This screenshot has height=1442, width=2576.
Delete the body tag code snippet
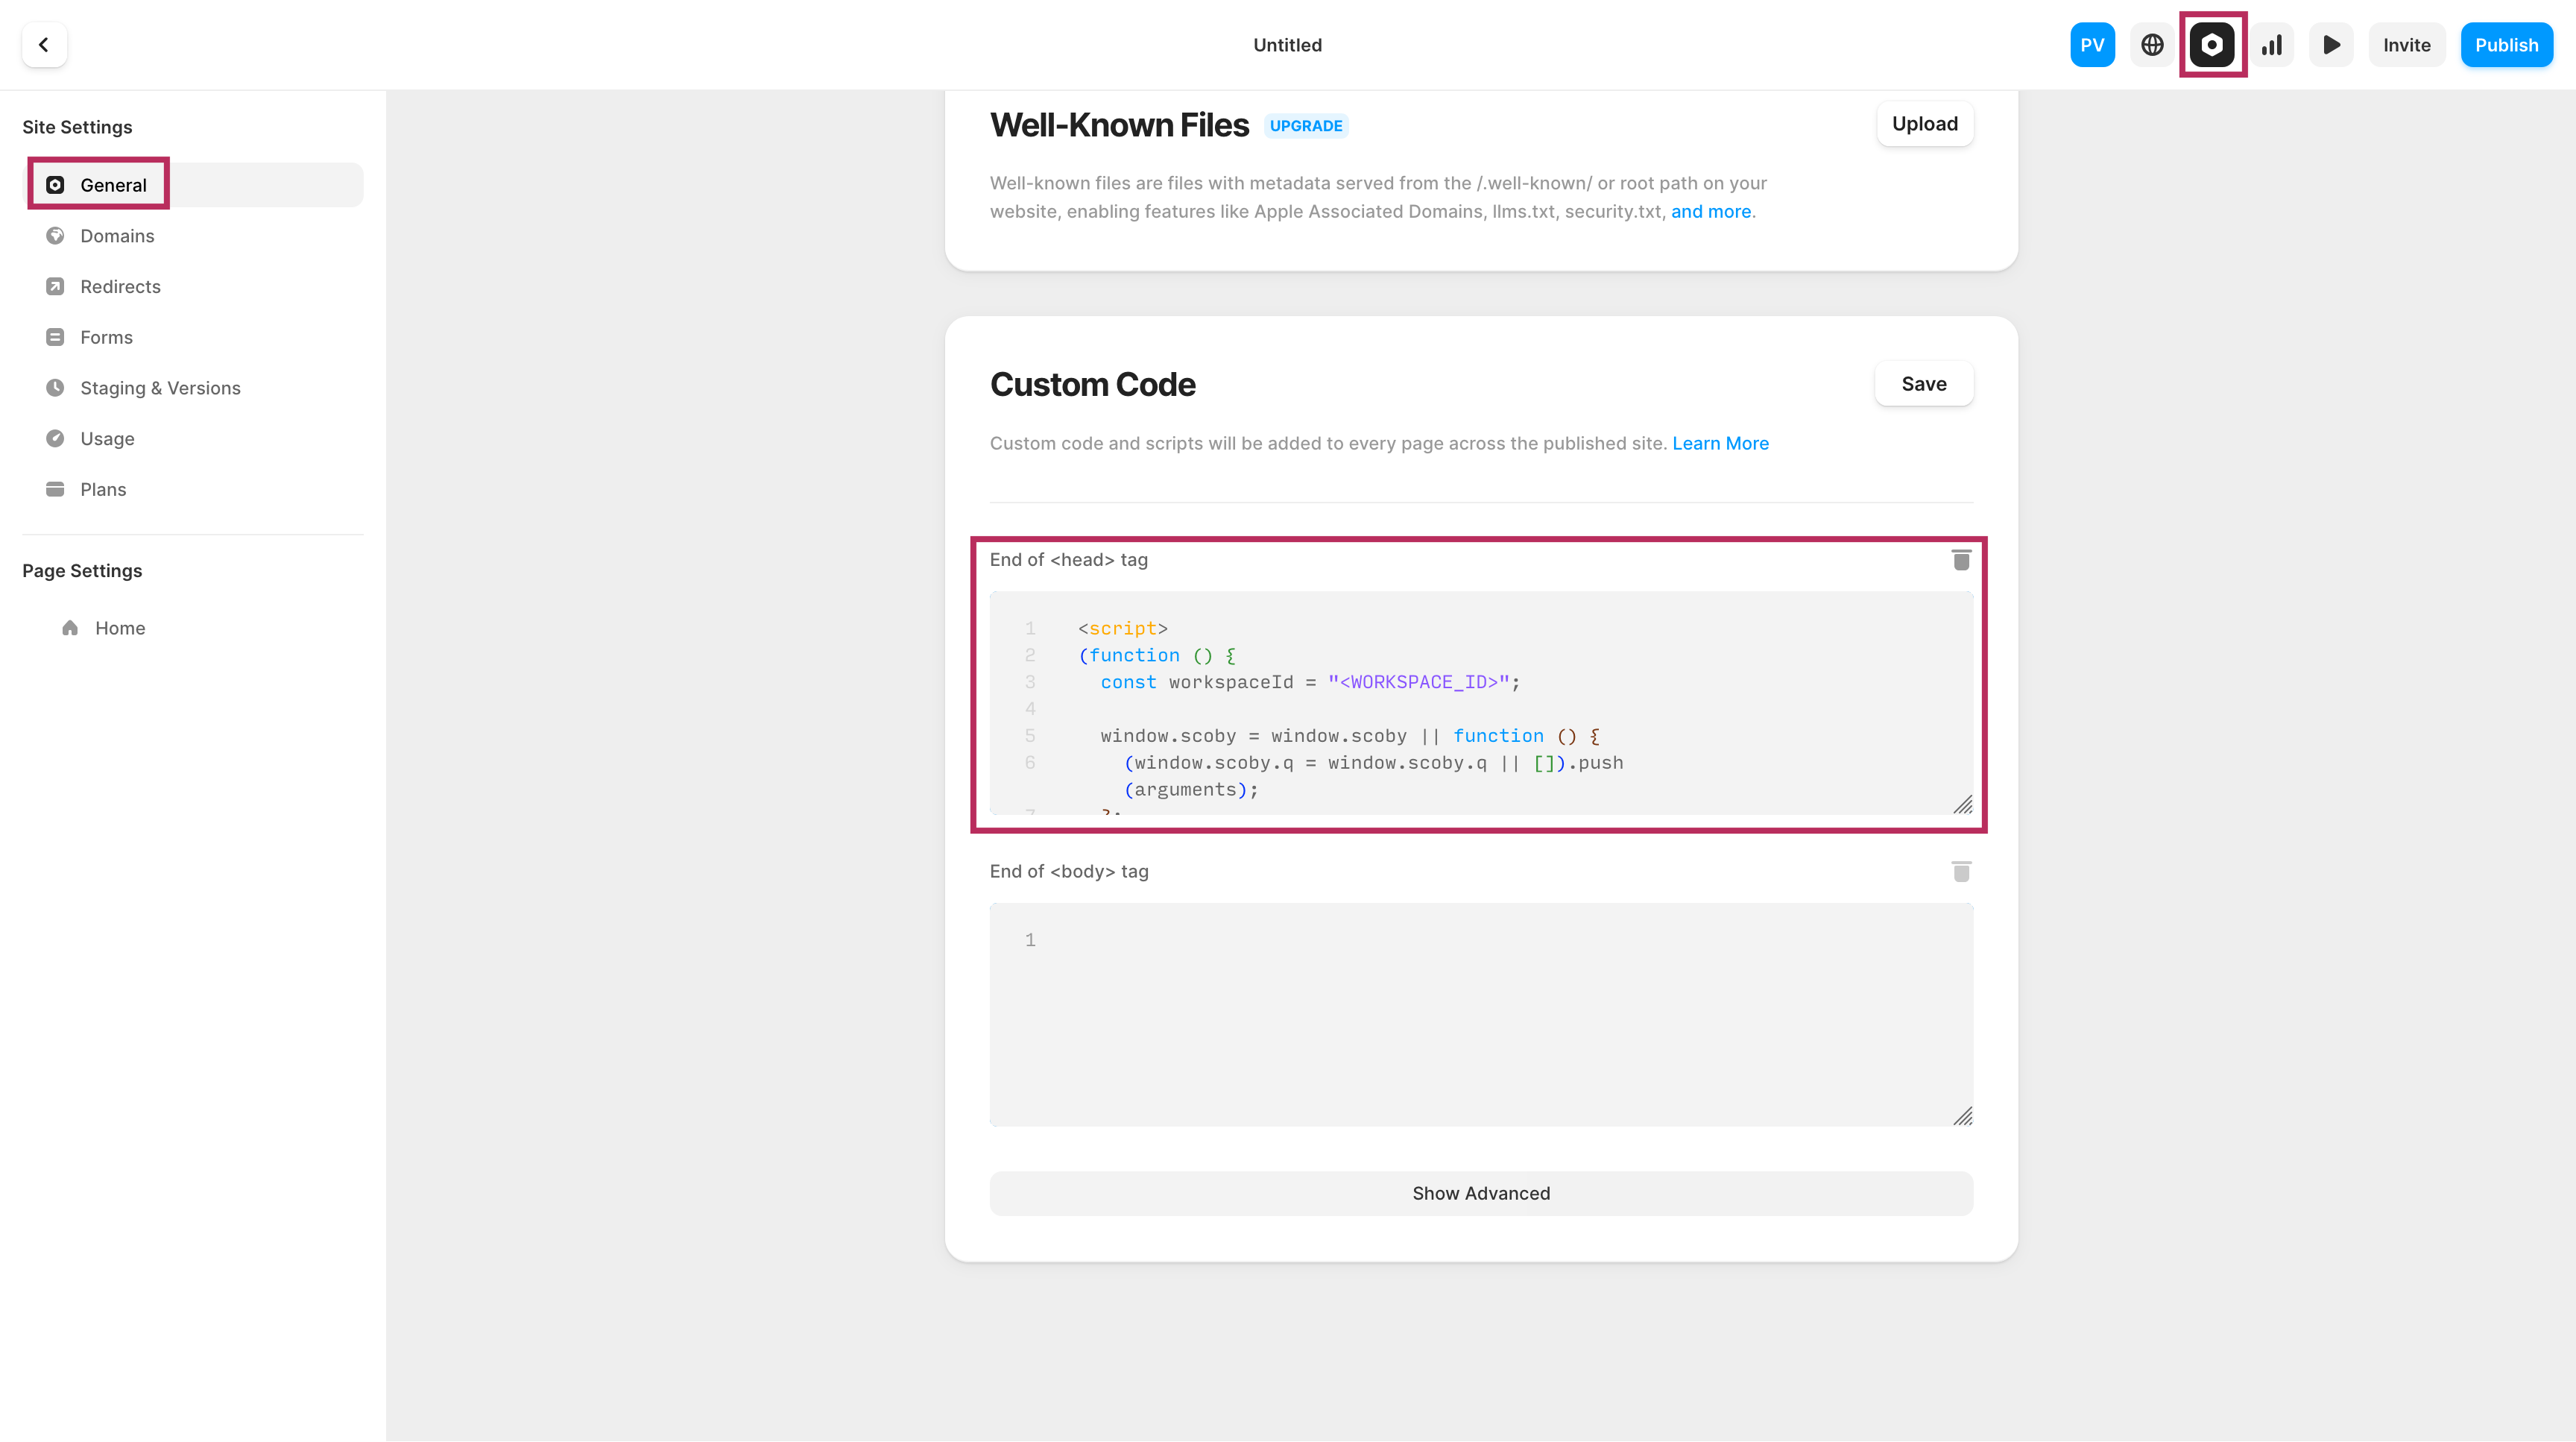tap(1961, 872)
